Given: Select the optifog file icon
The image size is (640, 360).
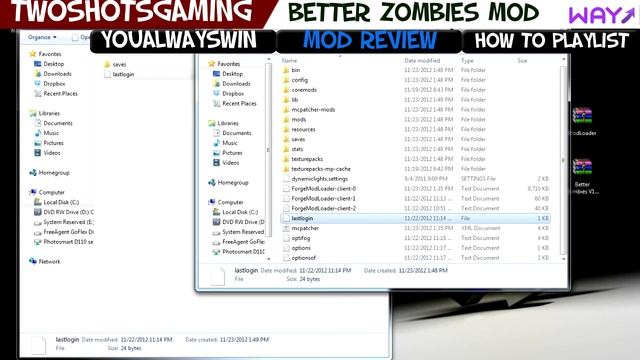Looking at the screenshot, I should click(x=286, y=238).
